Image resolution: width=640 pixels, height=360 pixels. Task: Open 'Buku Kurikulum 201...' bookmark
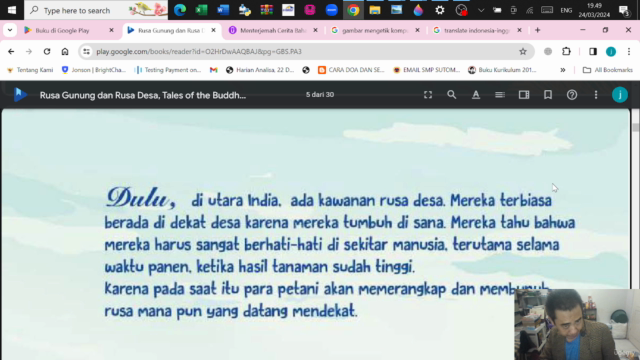coord(502,70)
